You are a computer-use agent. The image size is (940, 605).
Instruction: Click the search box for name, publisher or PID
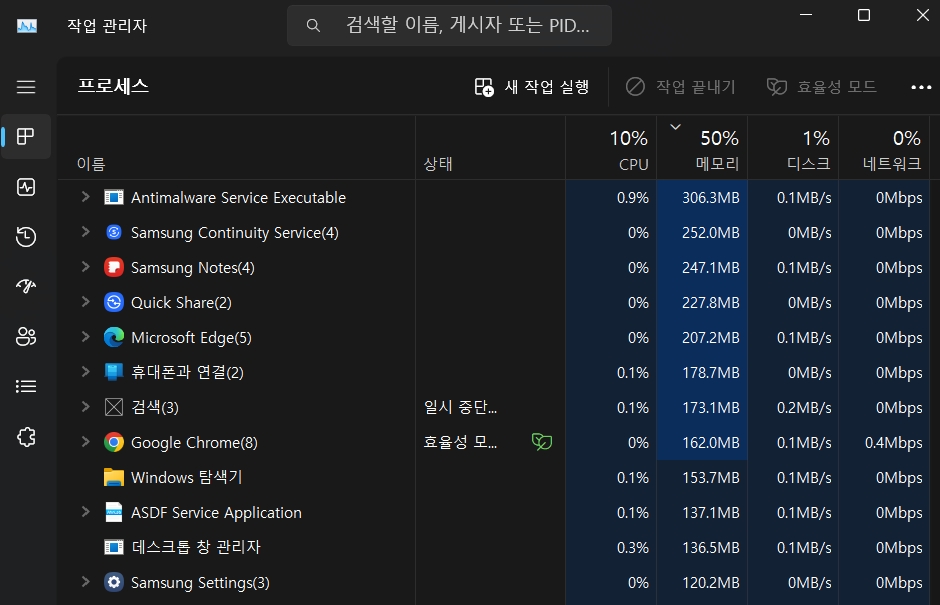tap(449, 25)
